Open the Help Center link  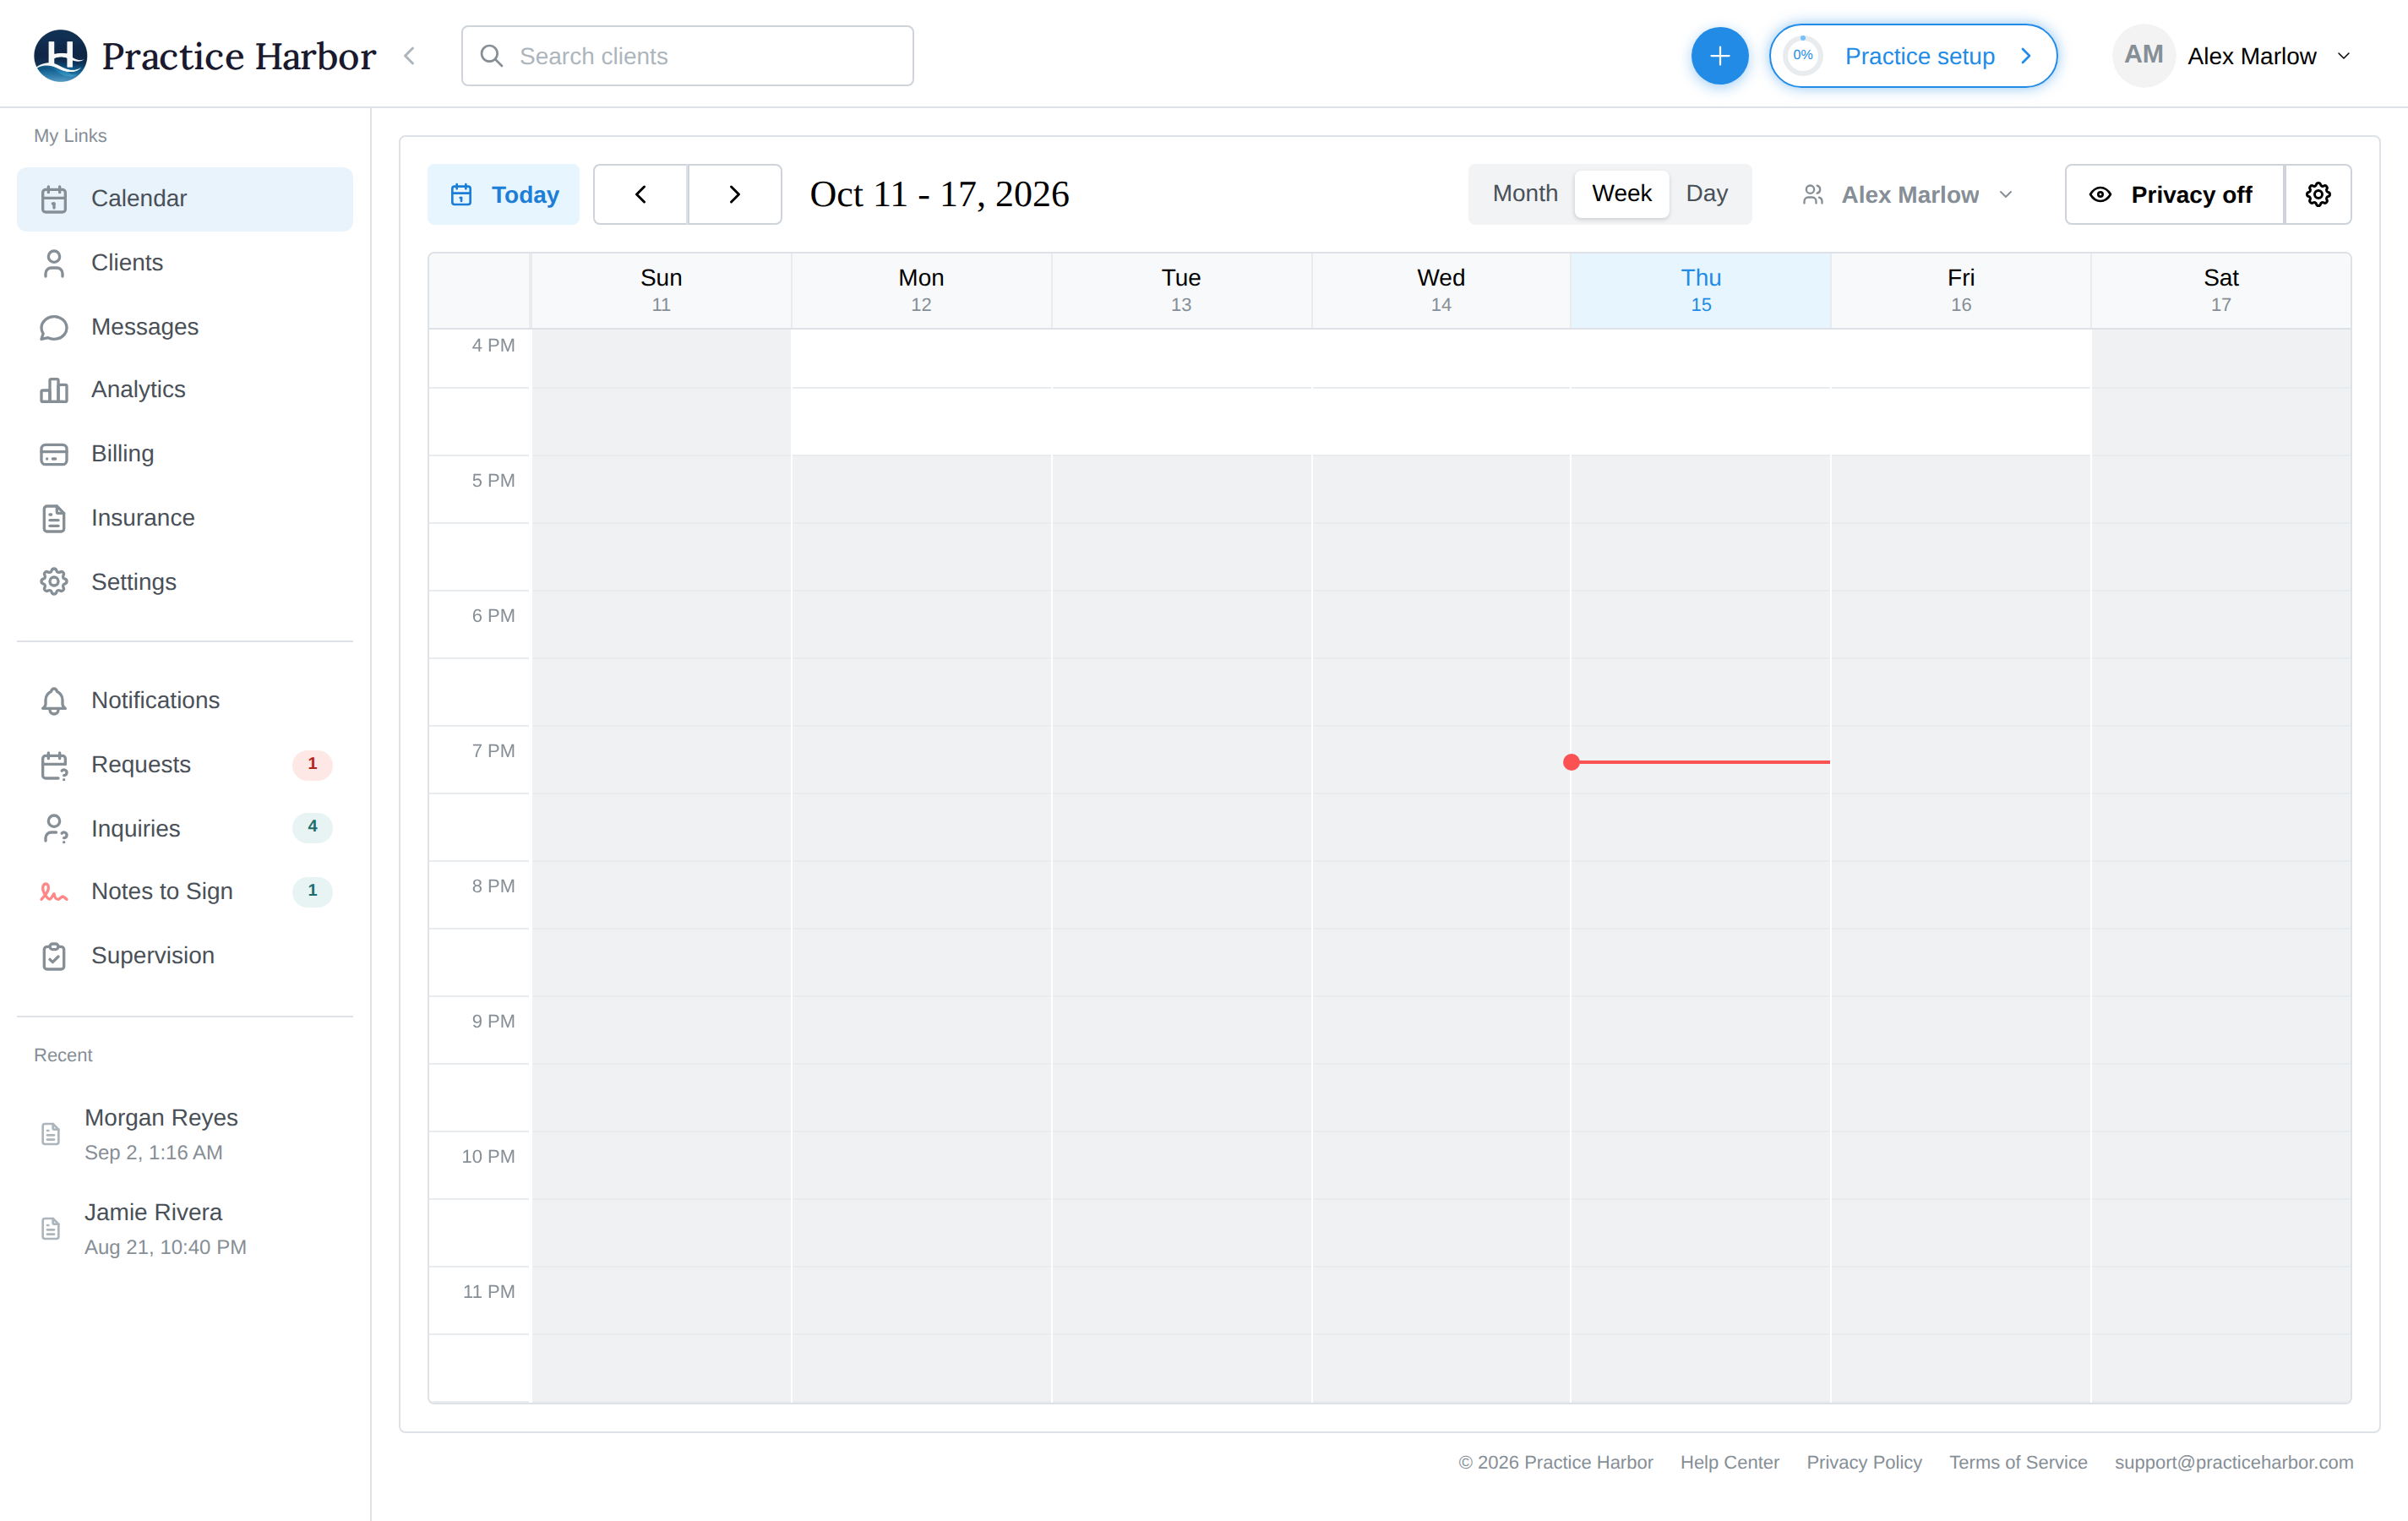[1729, 1462]
